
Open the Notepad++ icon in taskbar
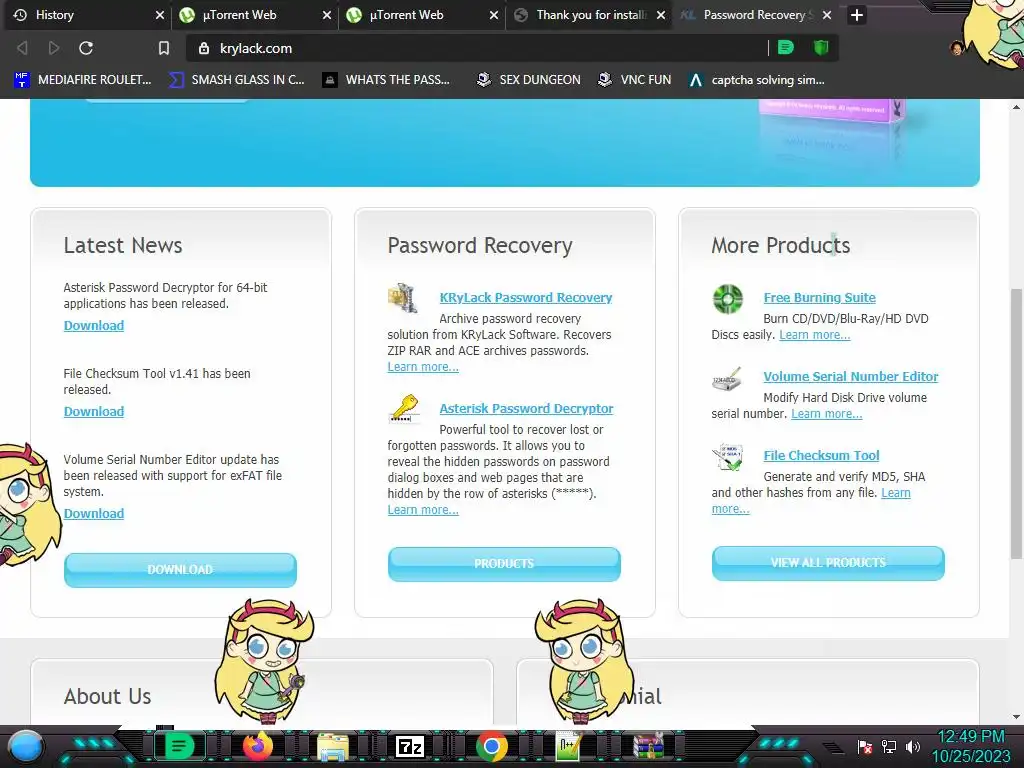click(567, 746)
